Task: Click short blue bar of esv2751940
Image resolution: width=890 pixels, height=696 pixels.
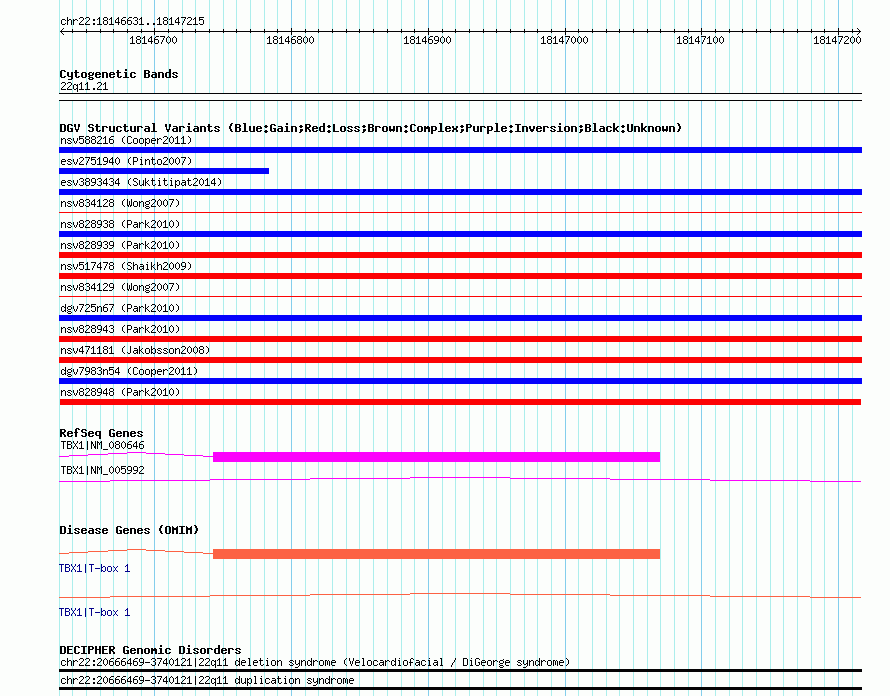Action: [x=164, y=171]
